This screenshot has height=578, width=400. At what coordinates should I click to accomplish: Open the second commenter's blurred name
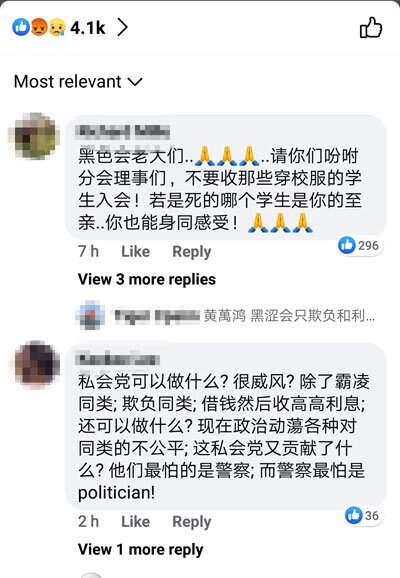tap(119, 359)
